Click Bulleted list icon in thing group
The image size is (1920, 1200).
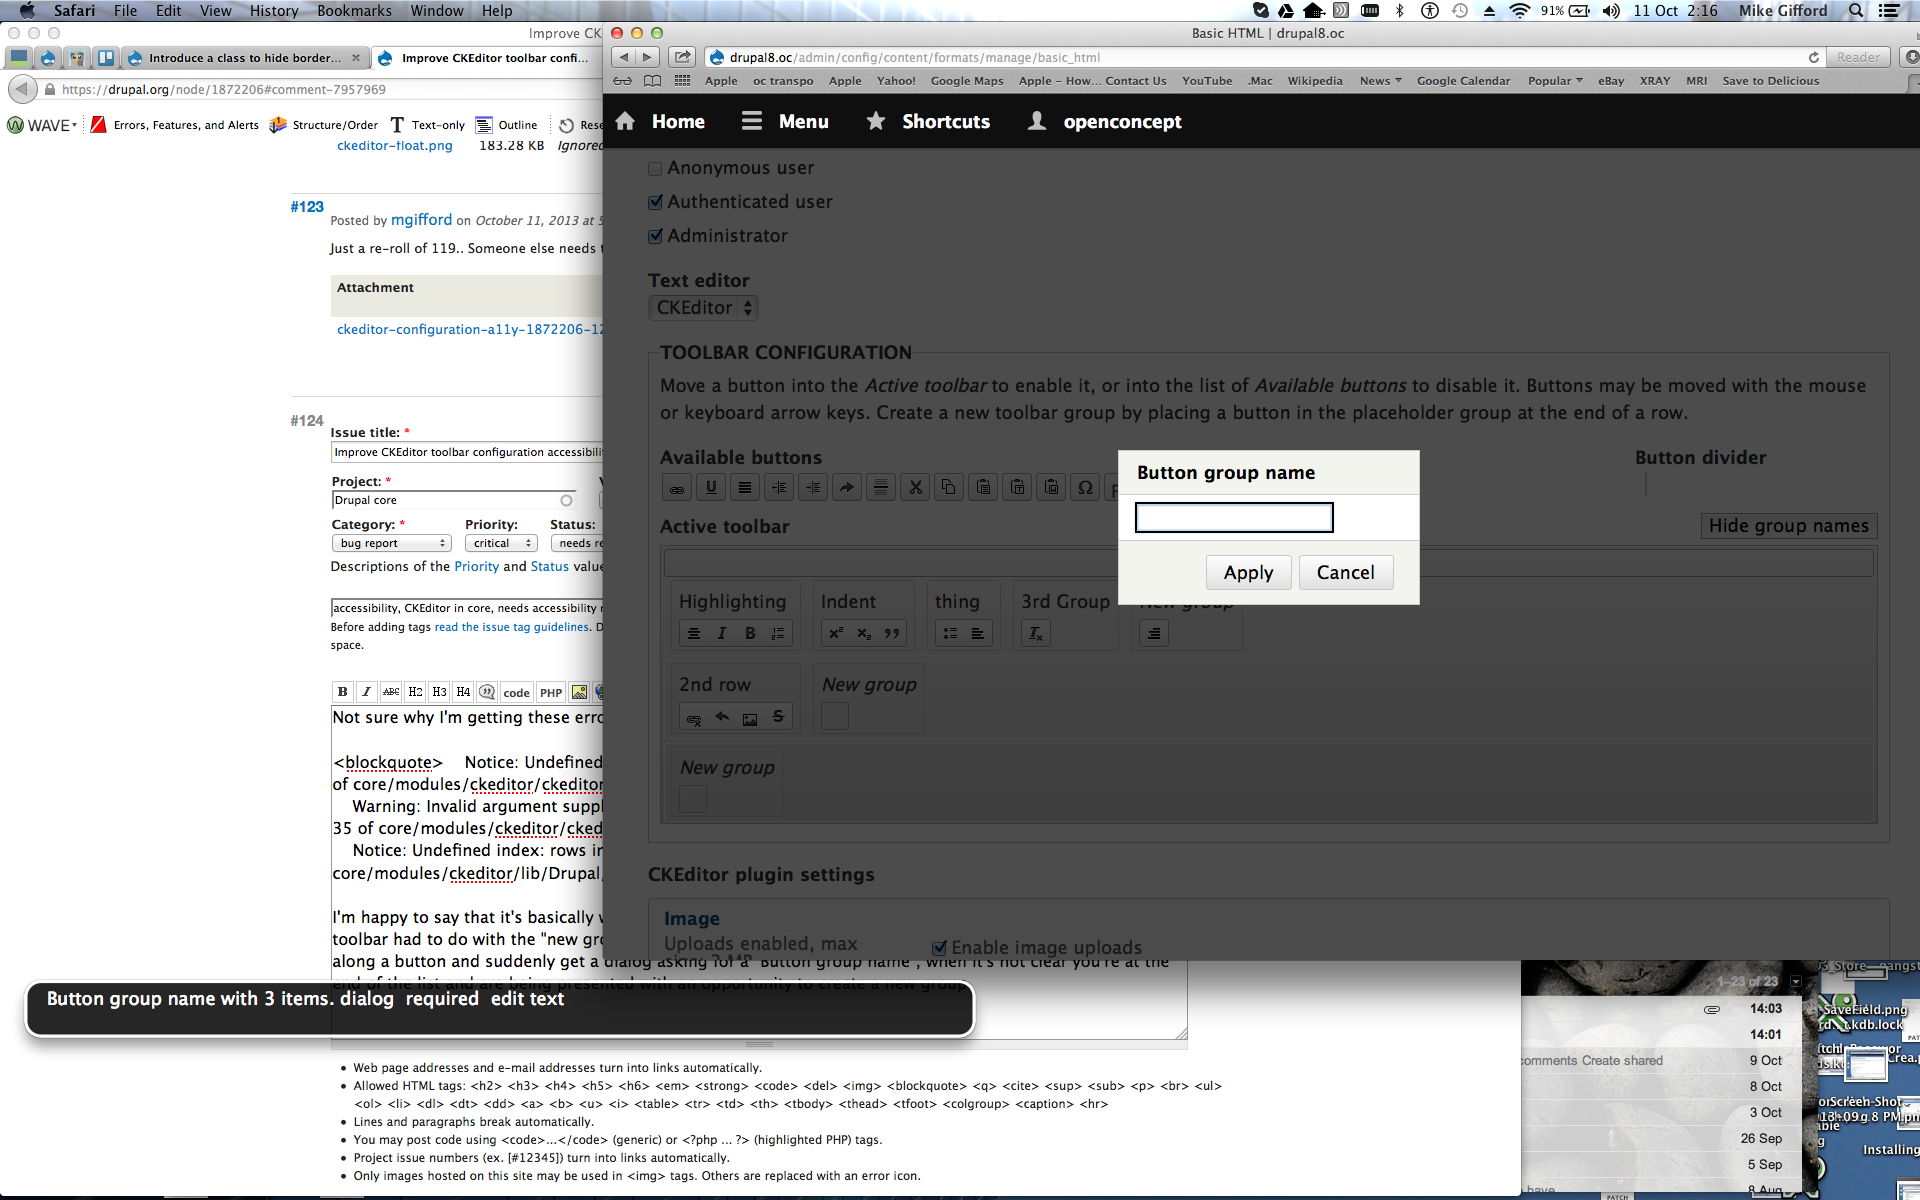click(x=950, y=633)
